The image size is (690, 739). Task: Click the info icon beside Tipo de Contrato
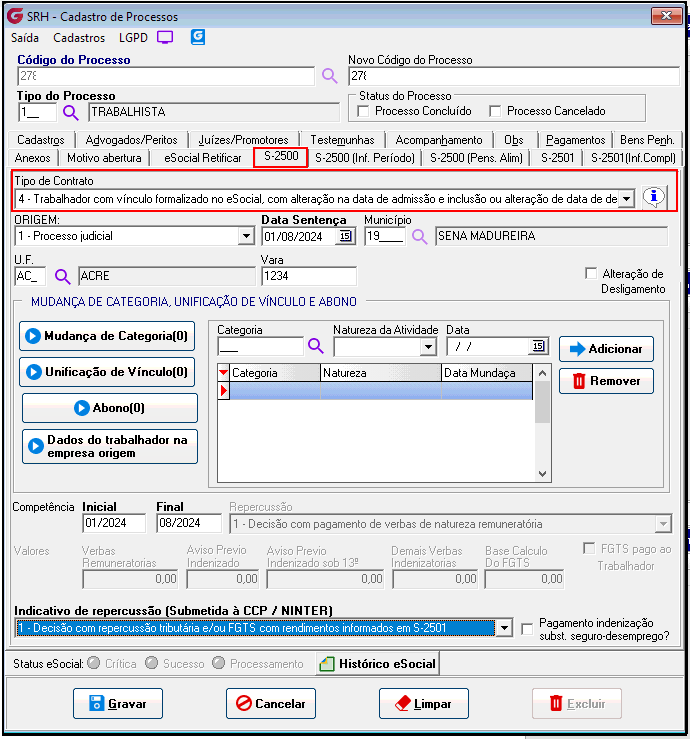point(654,197)
